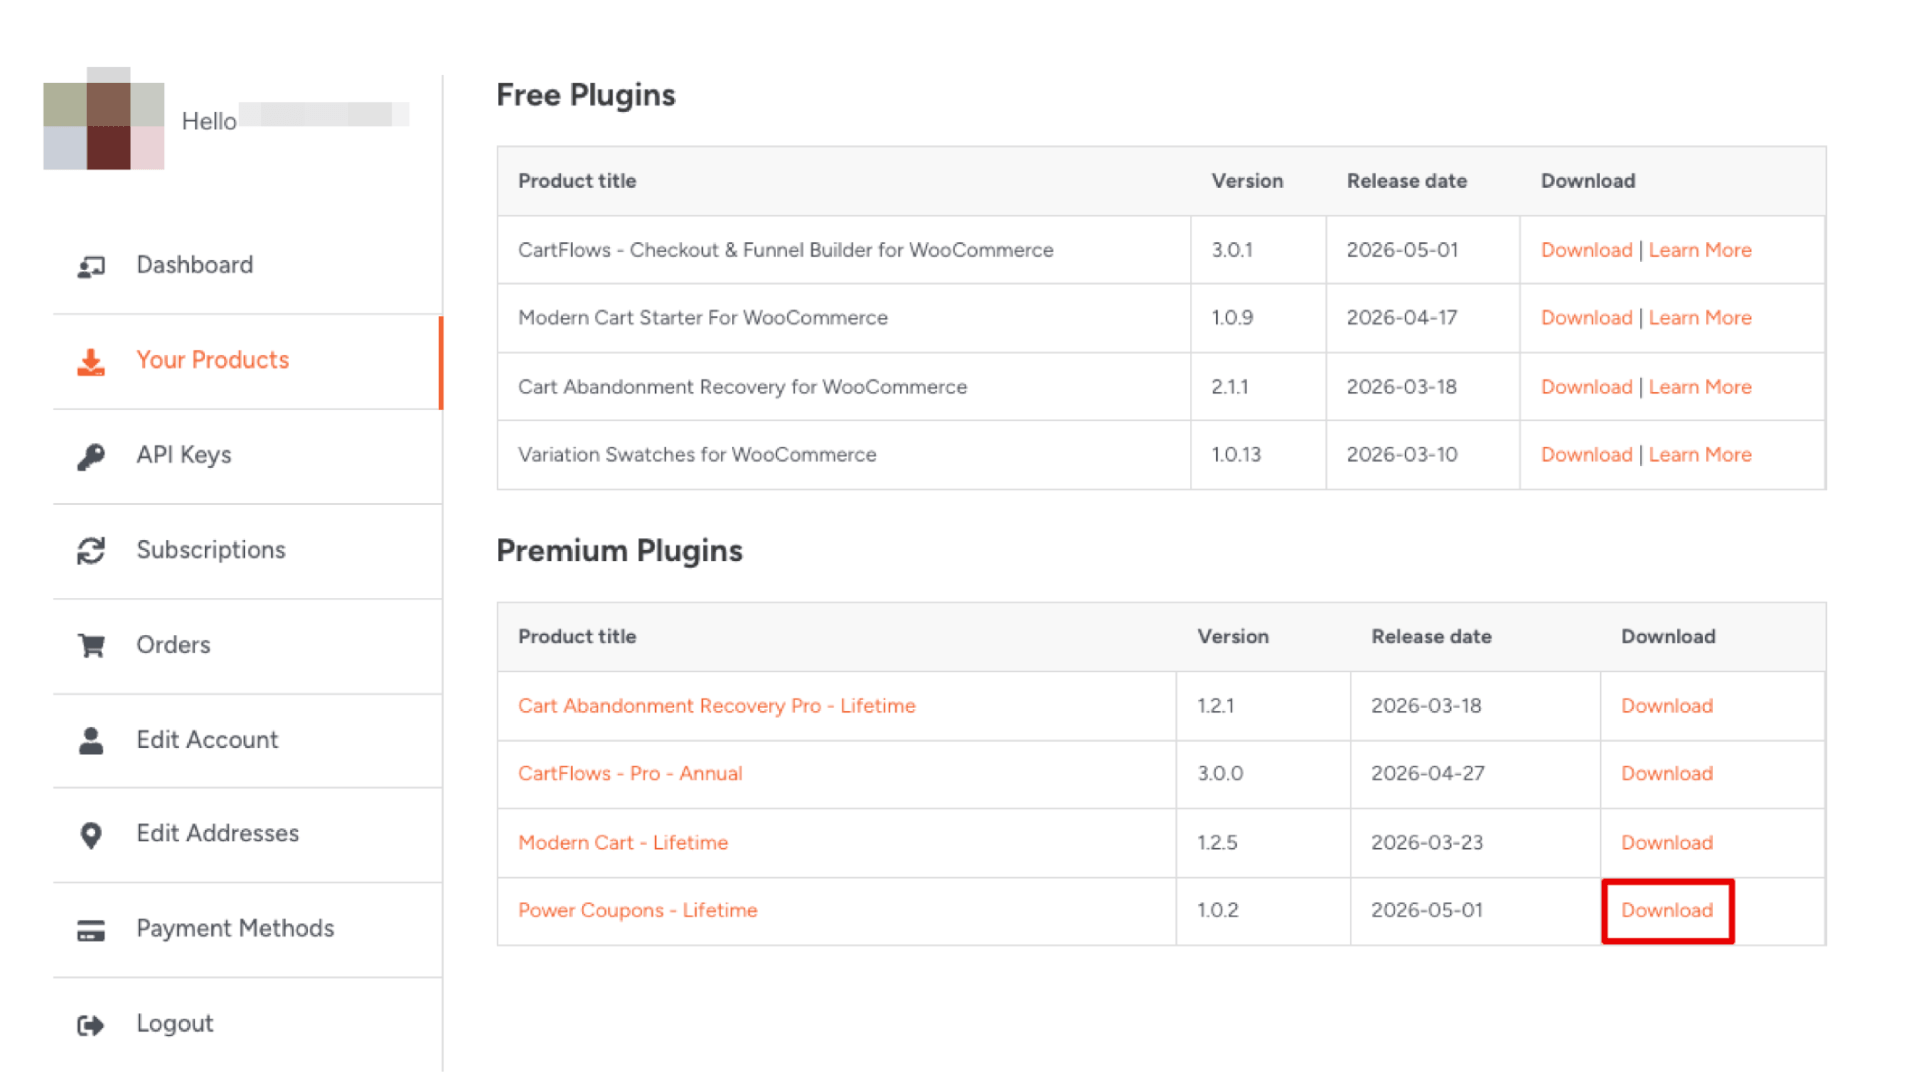Click version 2.1.1 cell
The height and width of the screenshot is (1083, 1920).
pyautogui.click(x=1230, y=387)
